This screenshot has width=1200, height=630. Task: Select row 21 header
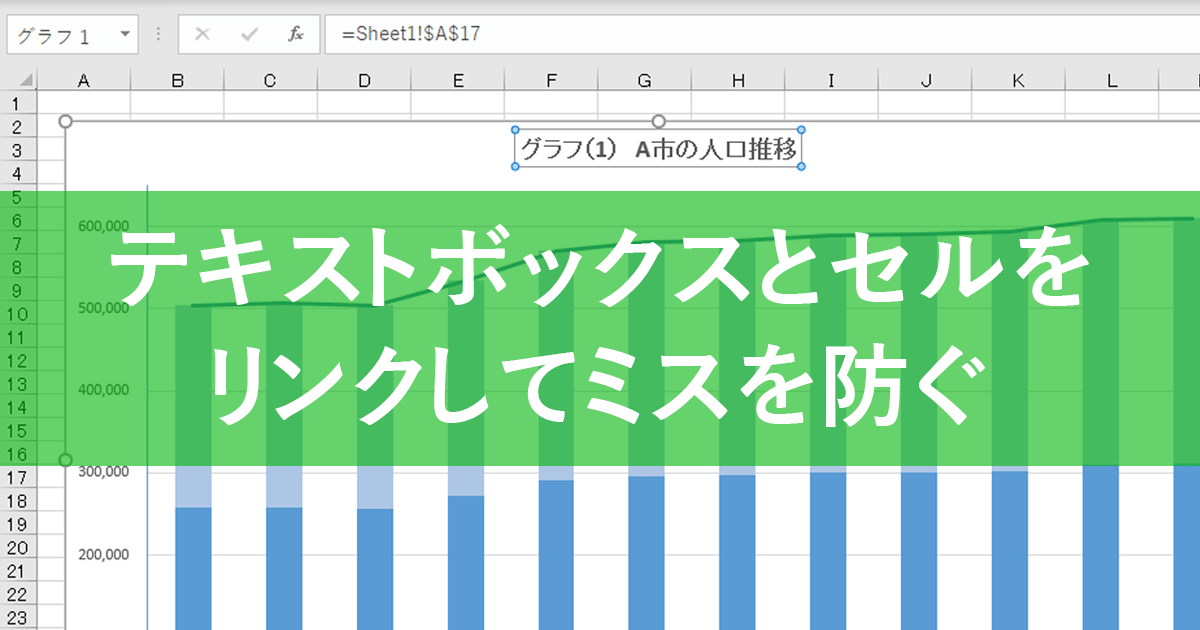click(x=18, y=571)
